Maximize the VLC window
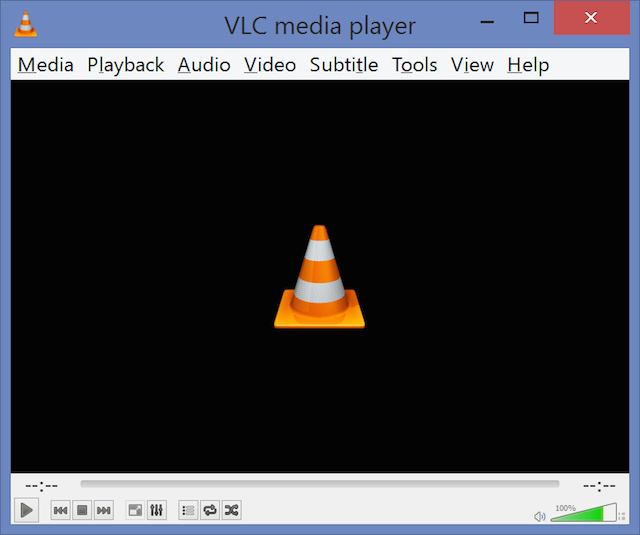Viewport: 640px width, 535px height. point(531,18)
